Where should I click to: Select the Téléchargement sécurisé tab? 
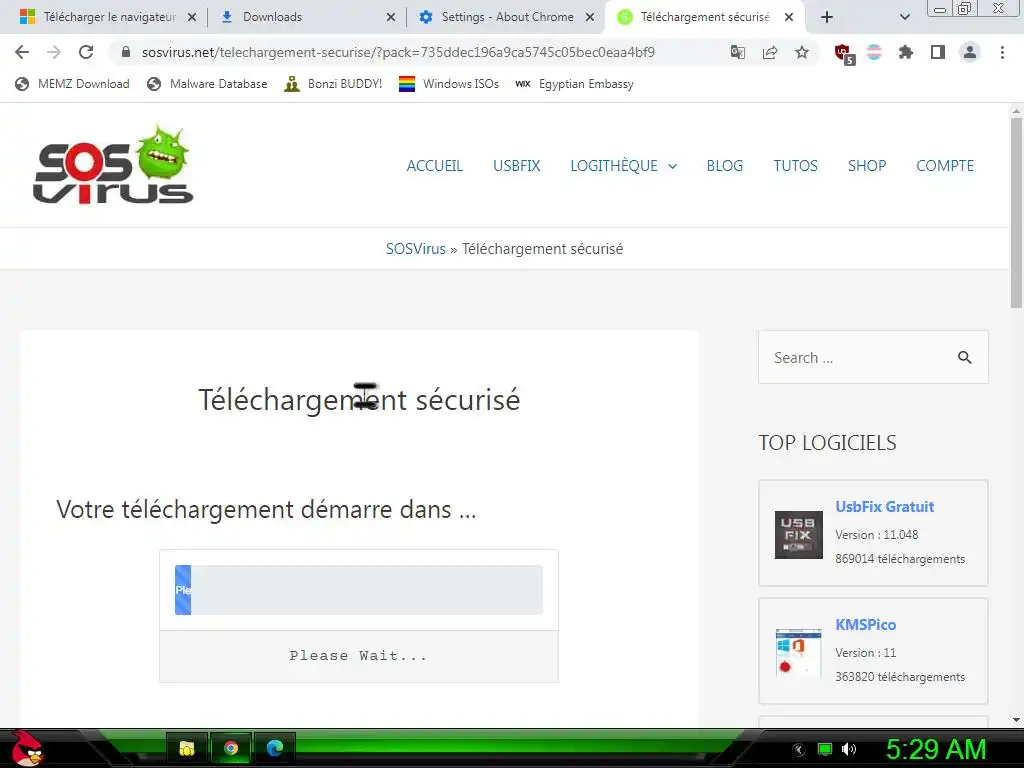point(705,17)
